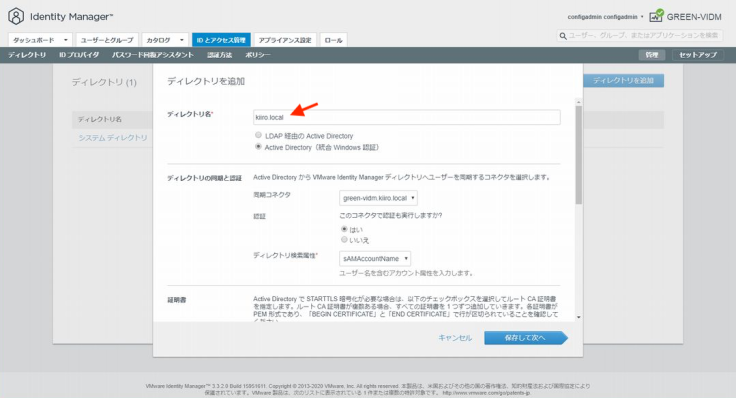Open the ID プロバイダ submenu item
736x398 pixels.
pos(79,55)
